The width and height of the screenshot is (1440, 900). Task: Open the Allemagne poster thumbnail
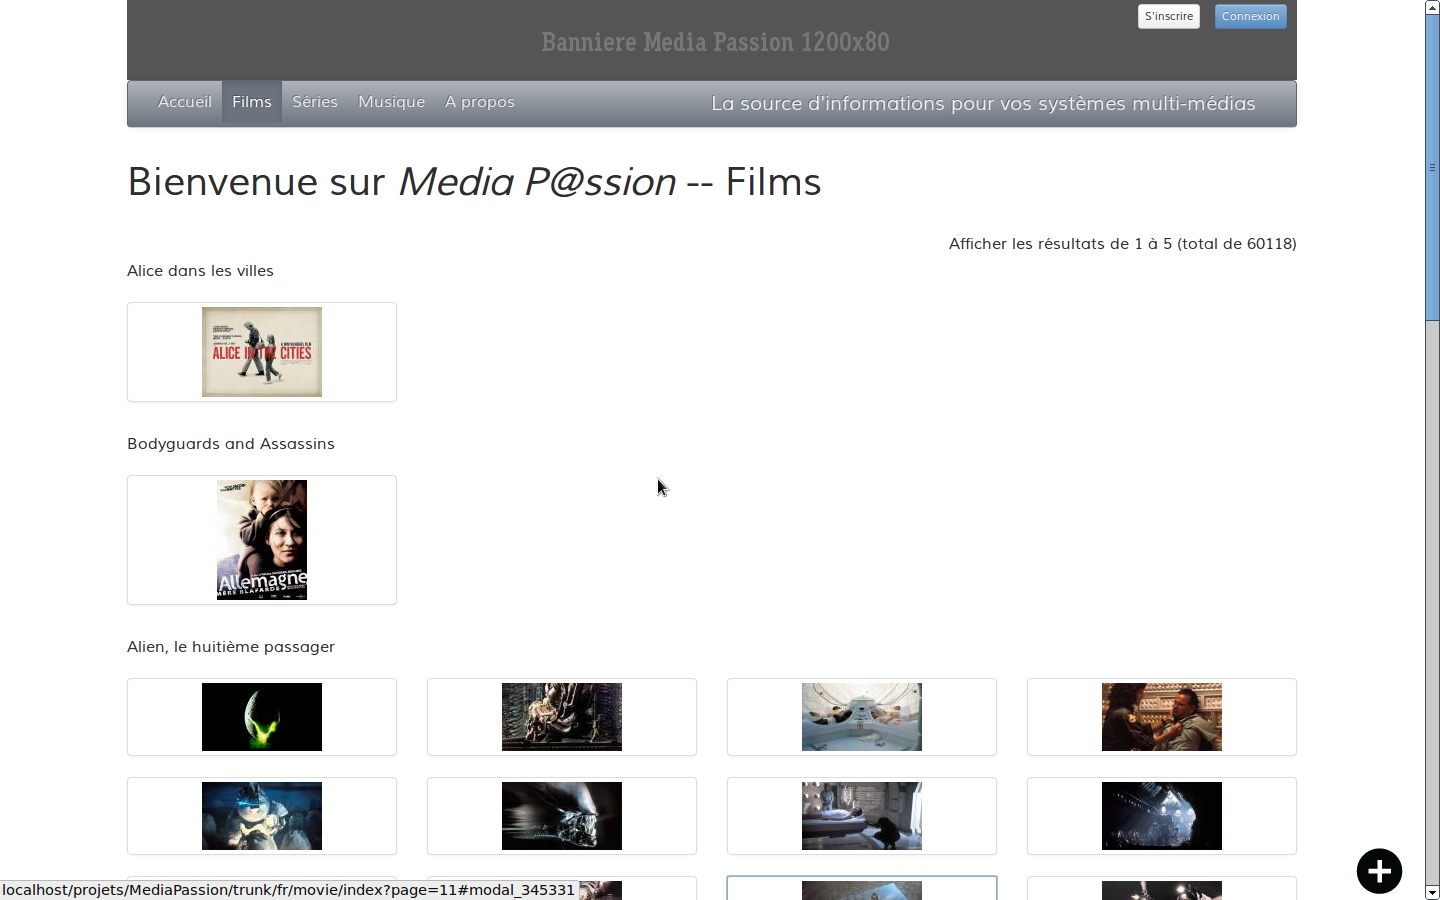(262, 540)
